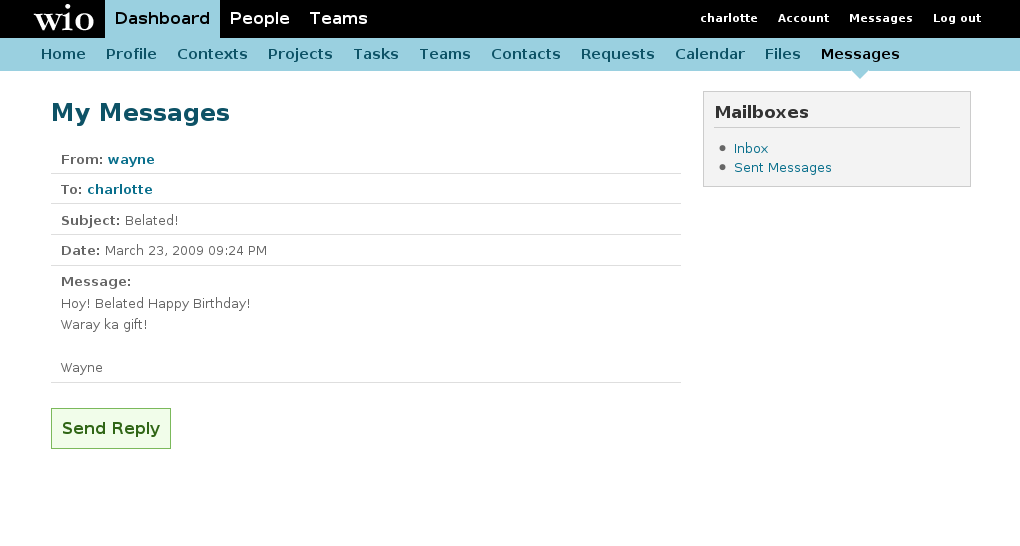
Task: Open Calendar page
Action: tap(710, 54)
